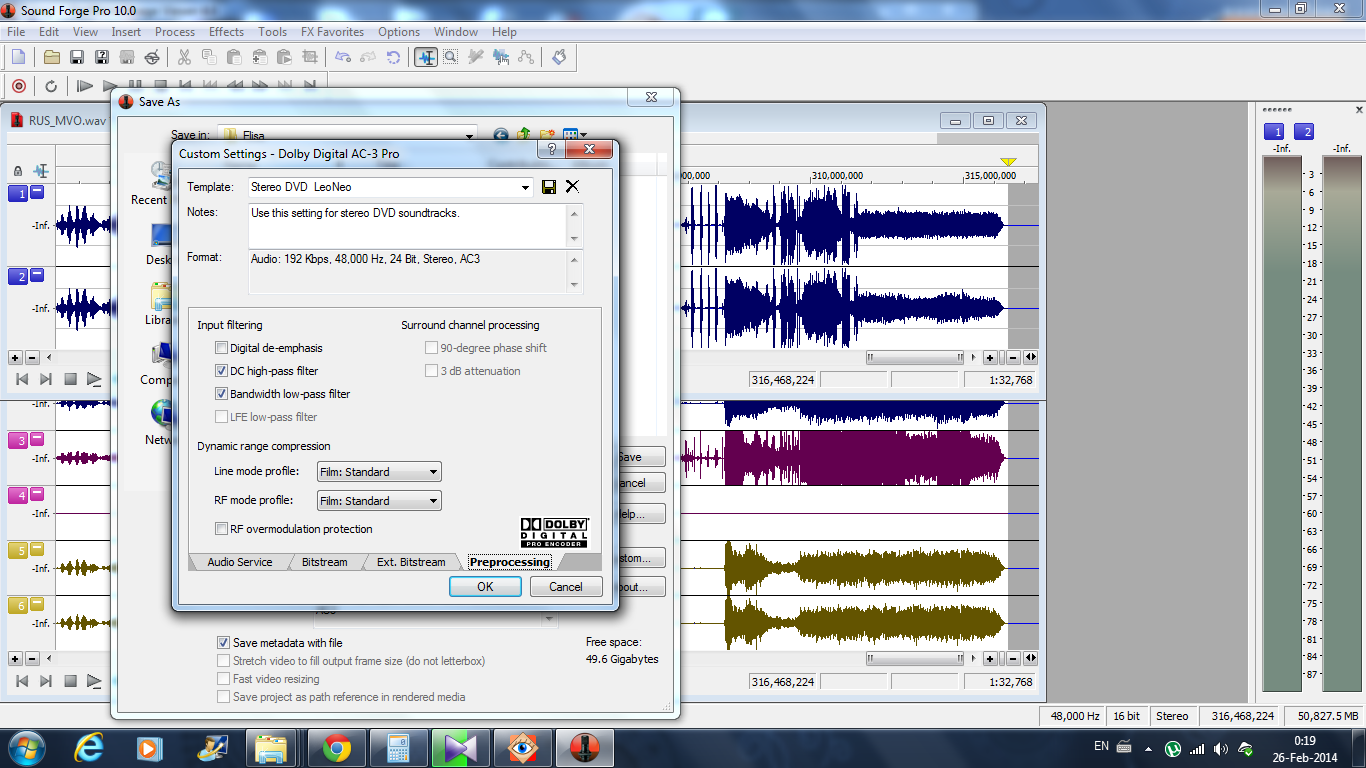This screenshot has height=768, width=1366.
Task: Toggle RF overmodulation protection checkbox
Action: (222, 529)
